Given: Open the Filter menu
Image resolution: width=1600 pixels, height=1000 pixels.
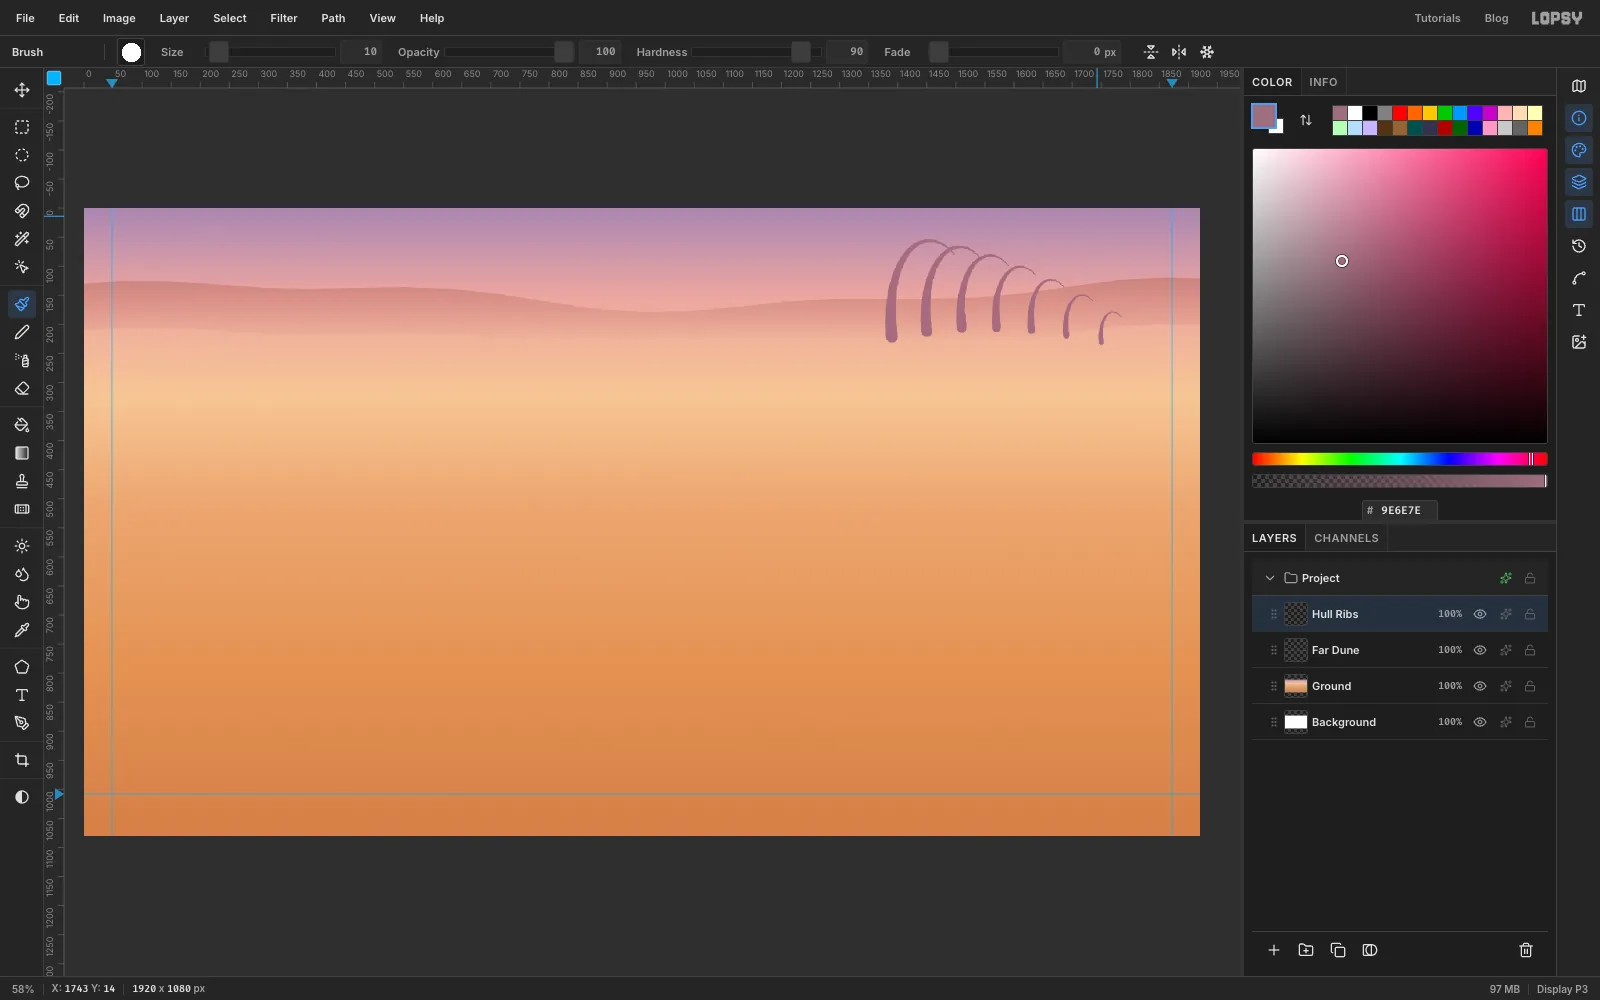Looking at the screenshot, I should 284,18.
